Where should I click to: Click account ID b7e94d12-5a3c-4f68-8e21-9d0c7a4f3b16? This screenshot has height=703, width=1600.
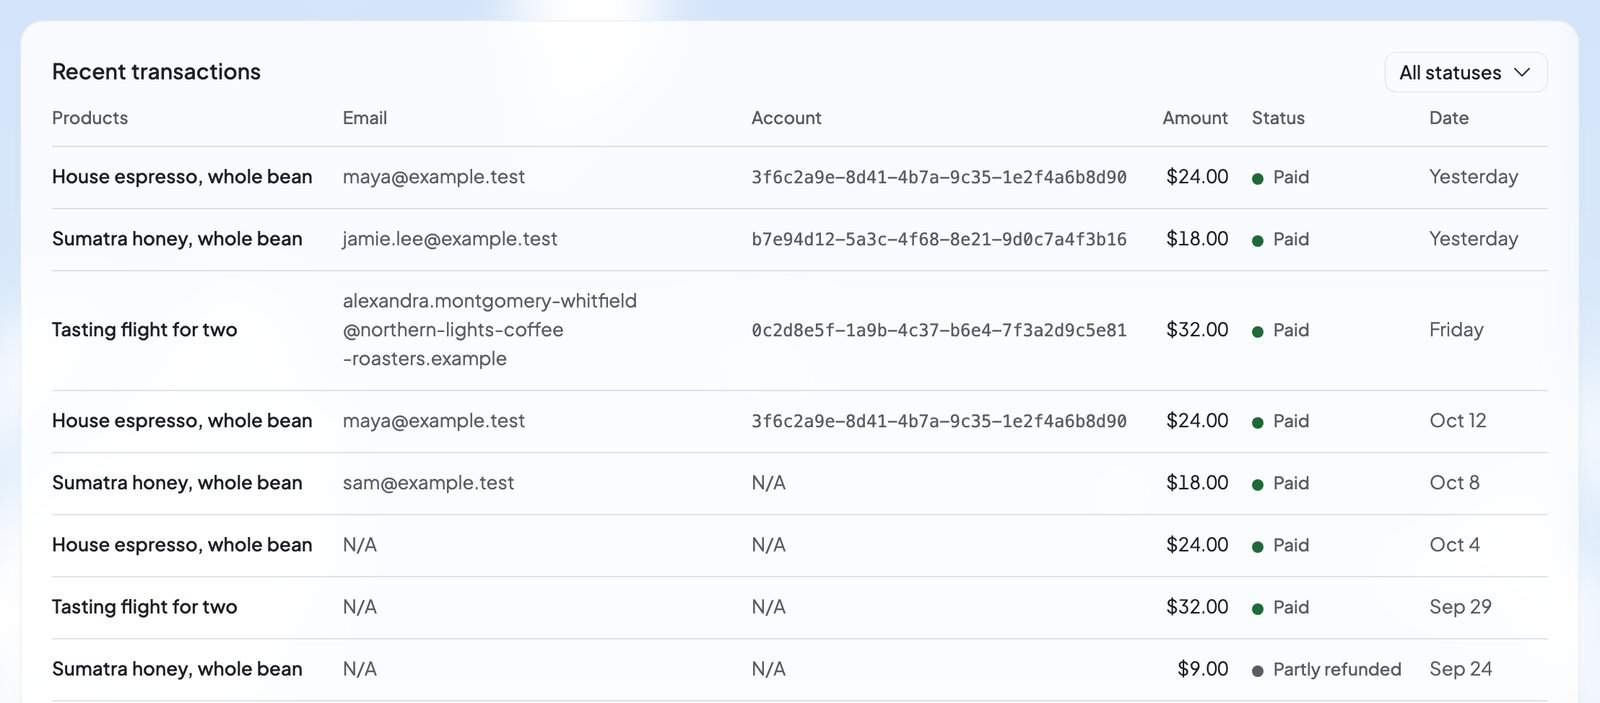[939, 239]
